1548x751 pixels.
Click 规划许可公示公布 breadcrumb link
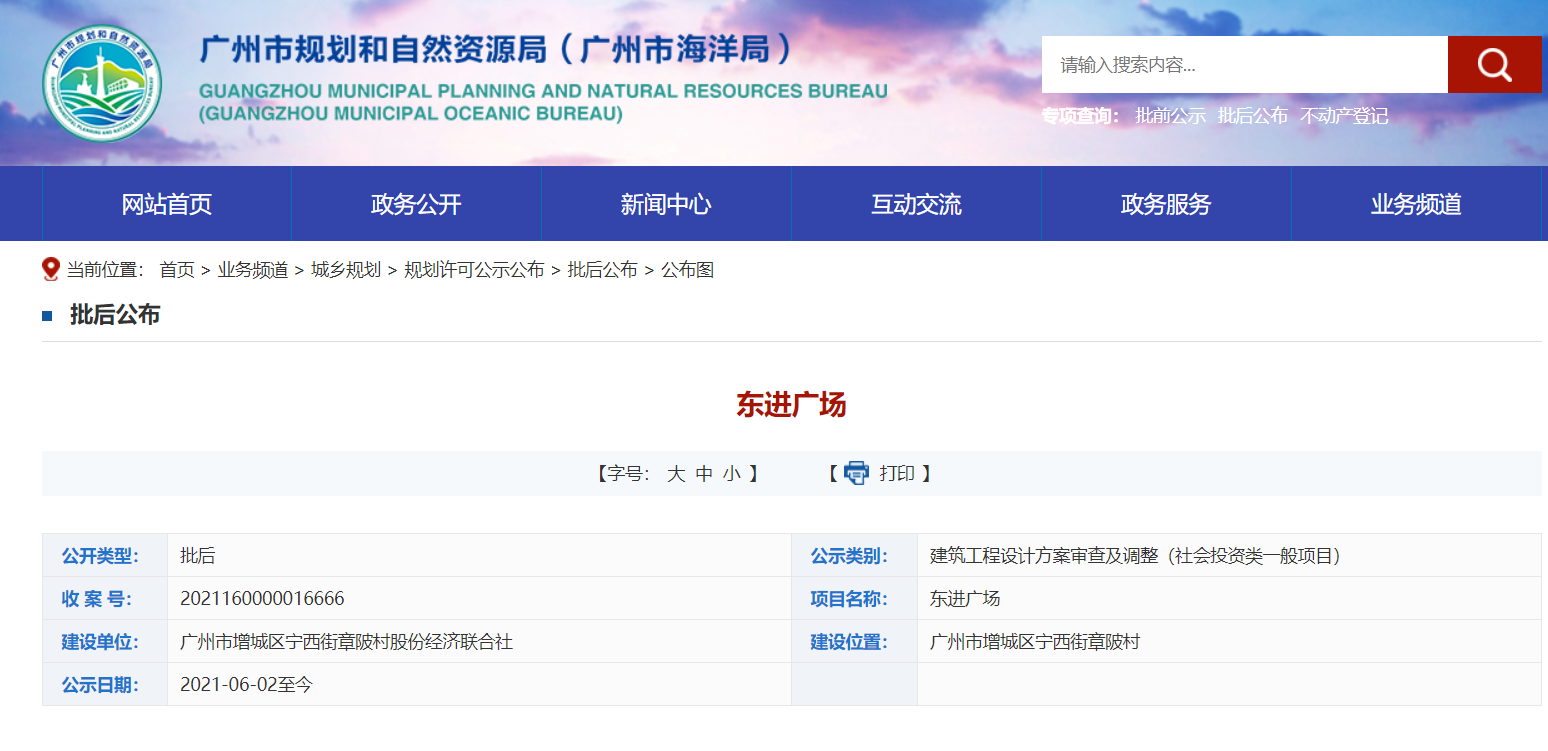[474, 270]
